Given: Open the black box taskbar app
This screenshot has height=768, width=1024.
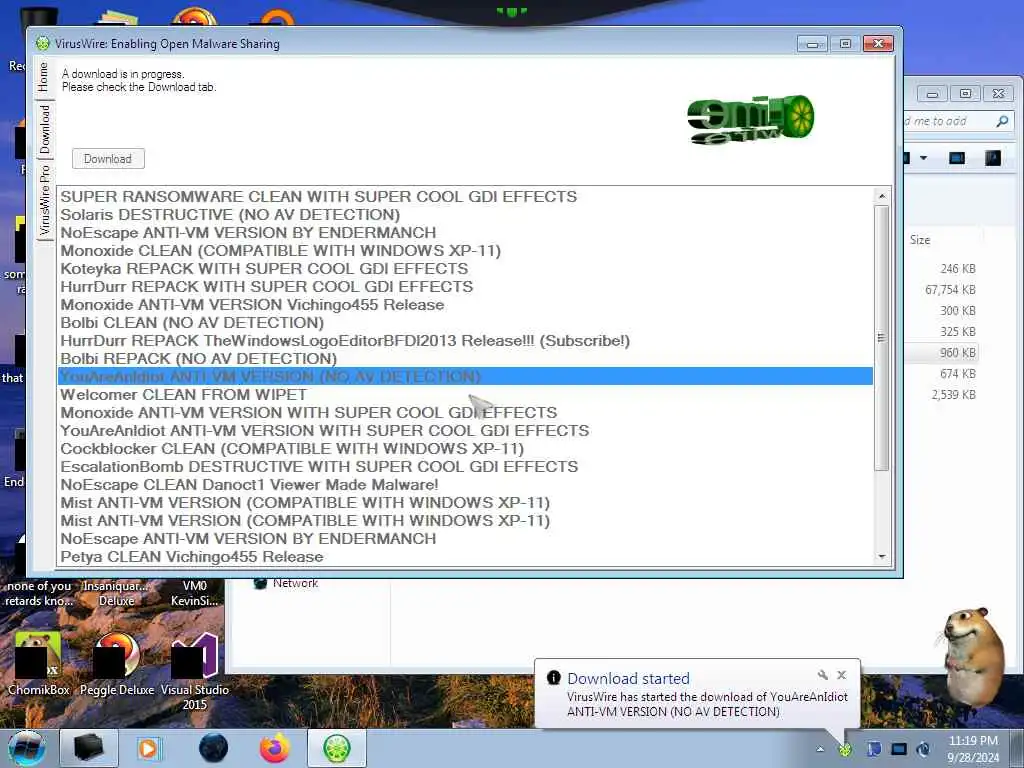Looking at the screenshot, I should click(x=89, y=748).
